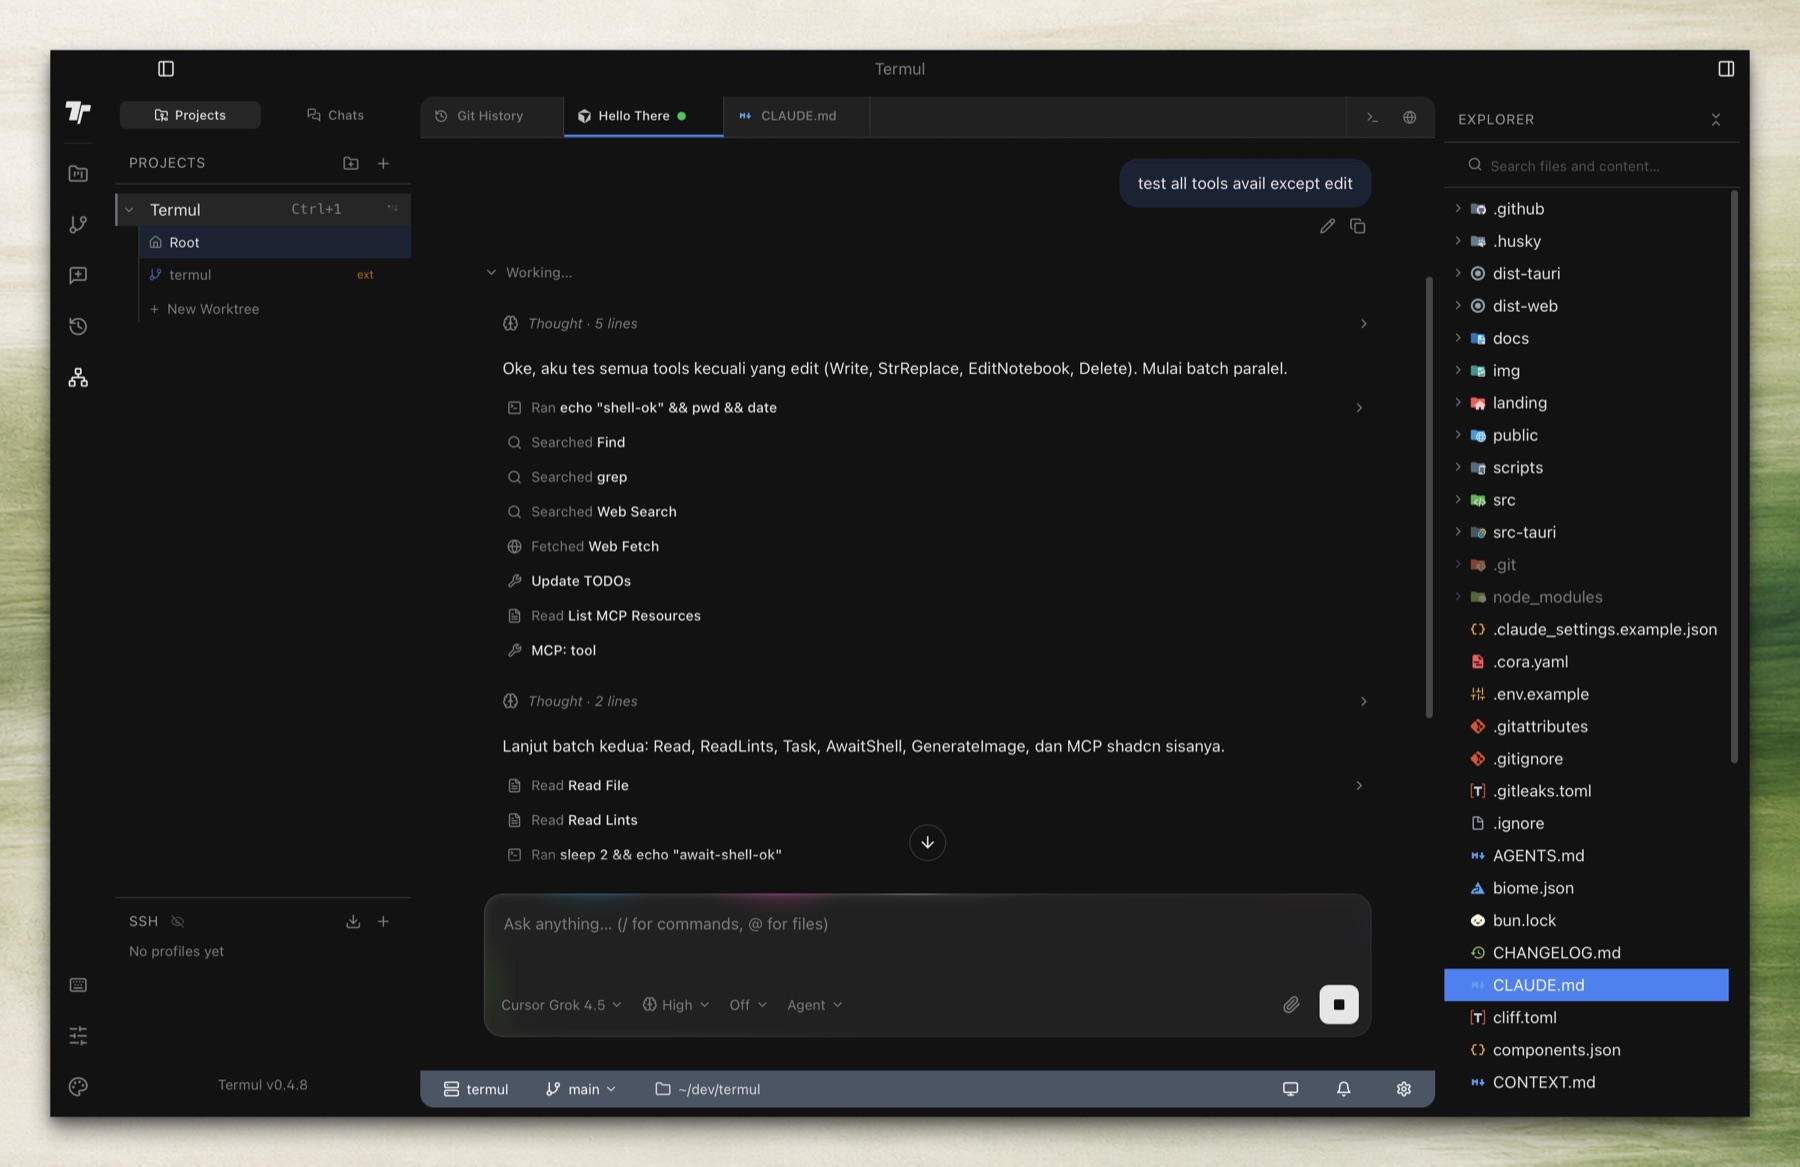Click the chat area scrollbar
Viewport: 1800px width, 1167px height.
[1429, 497]
